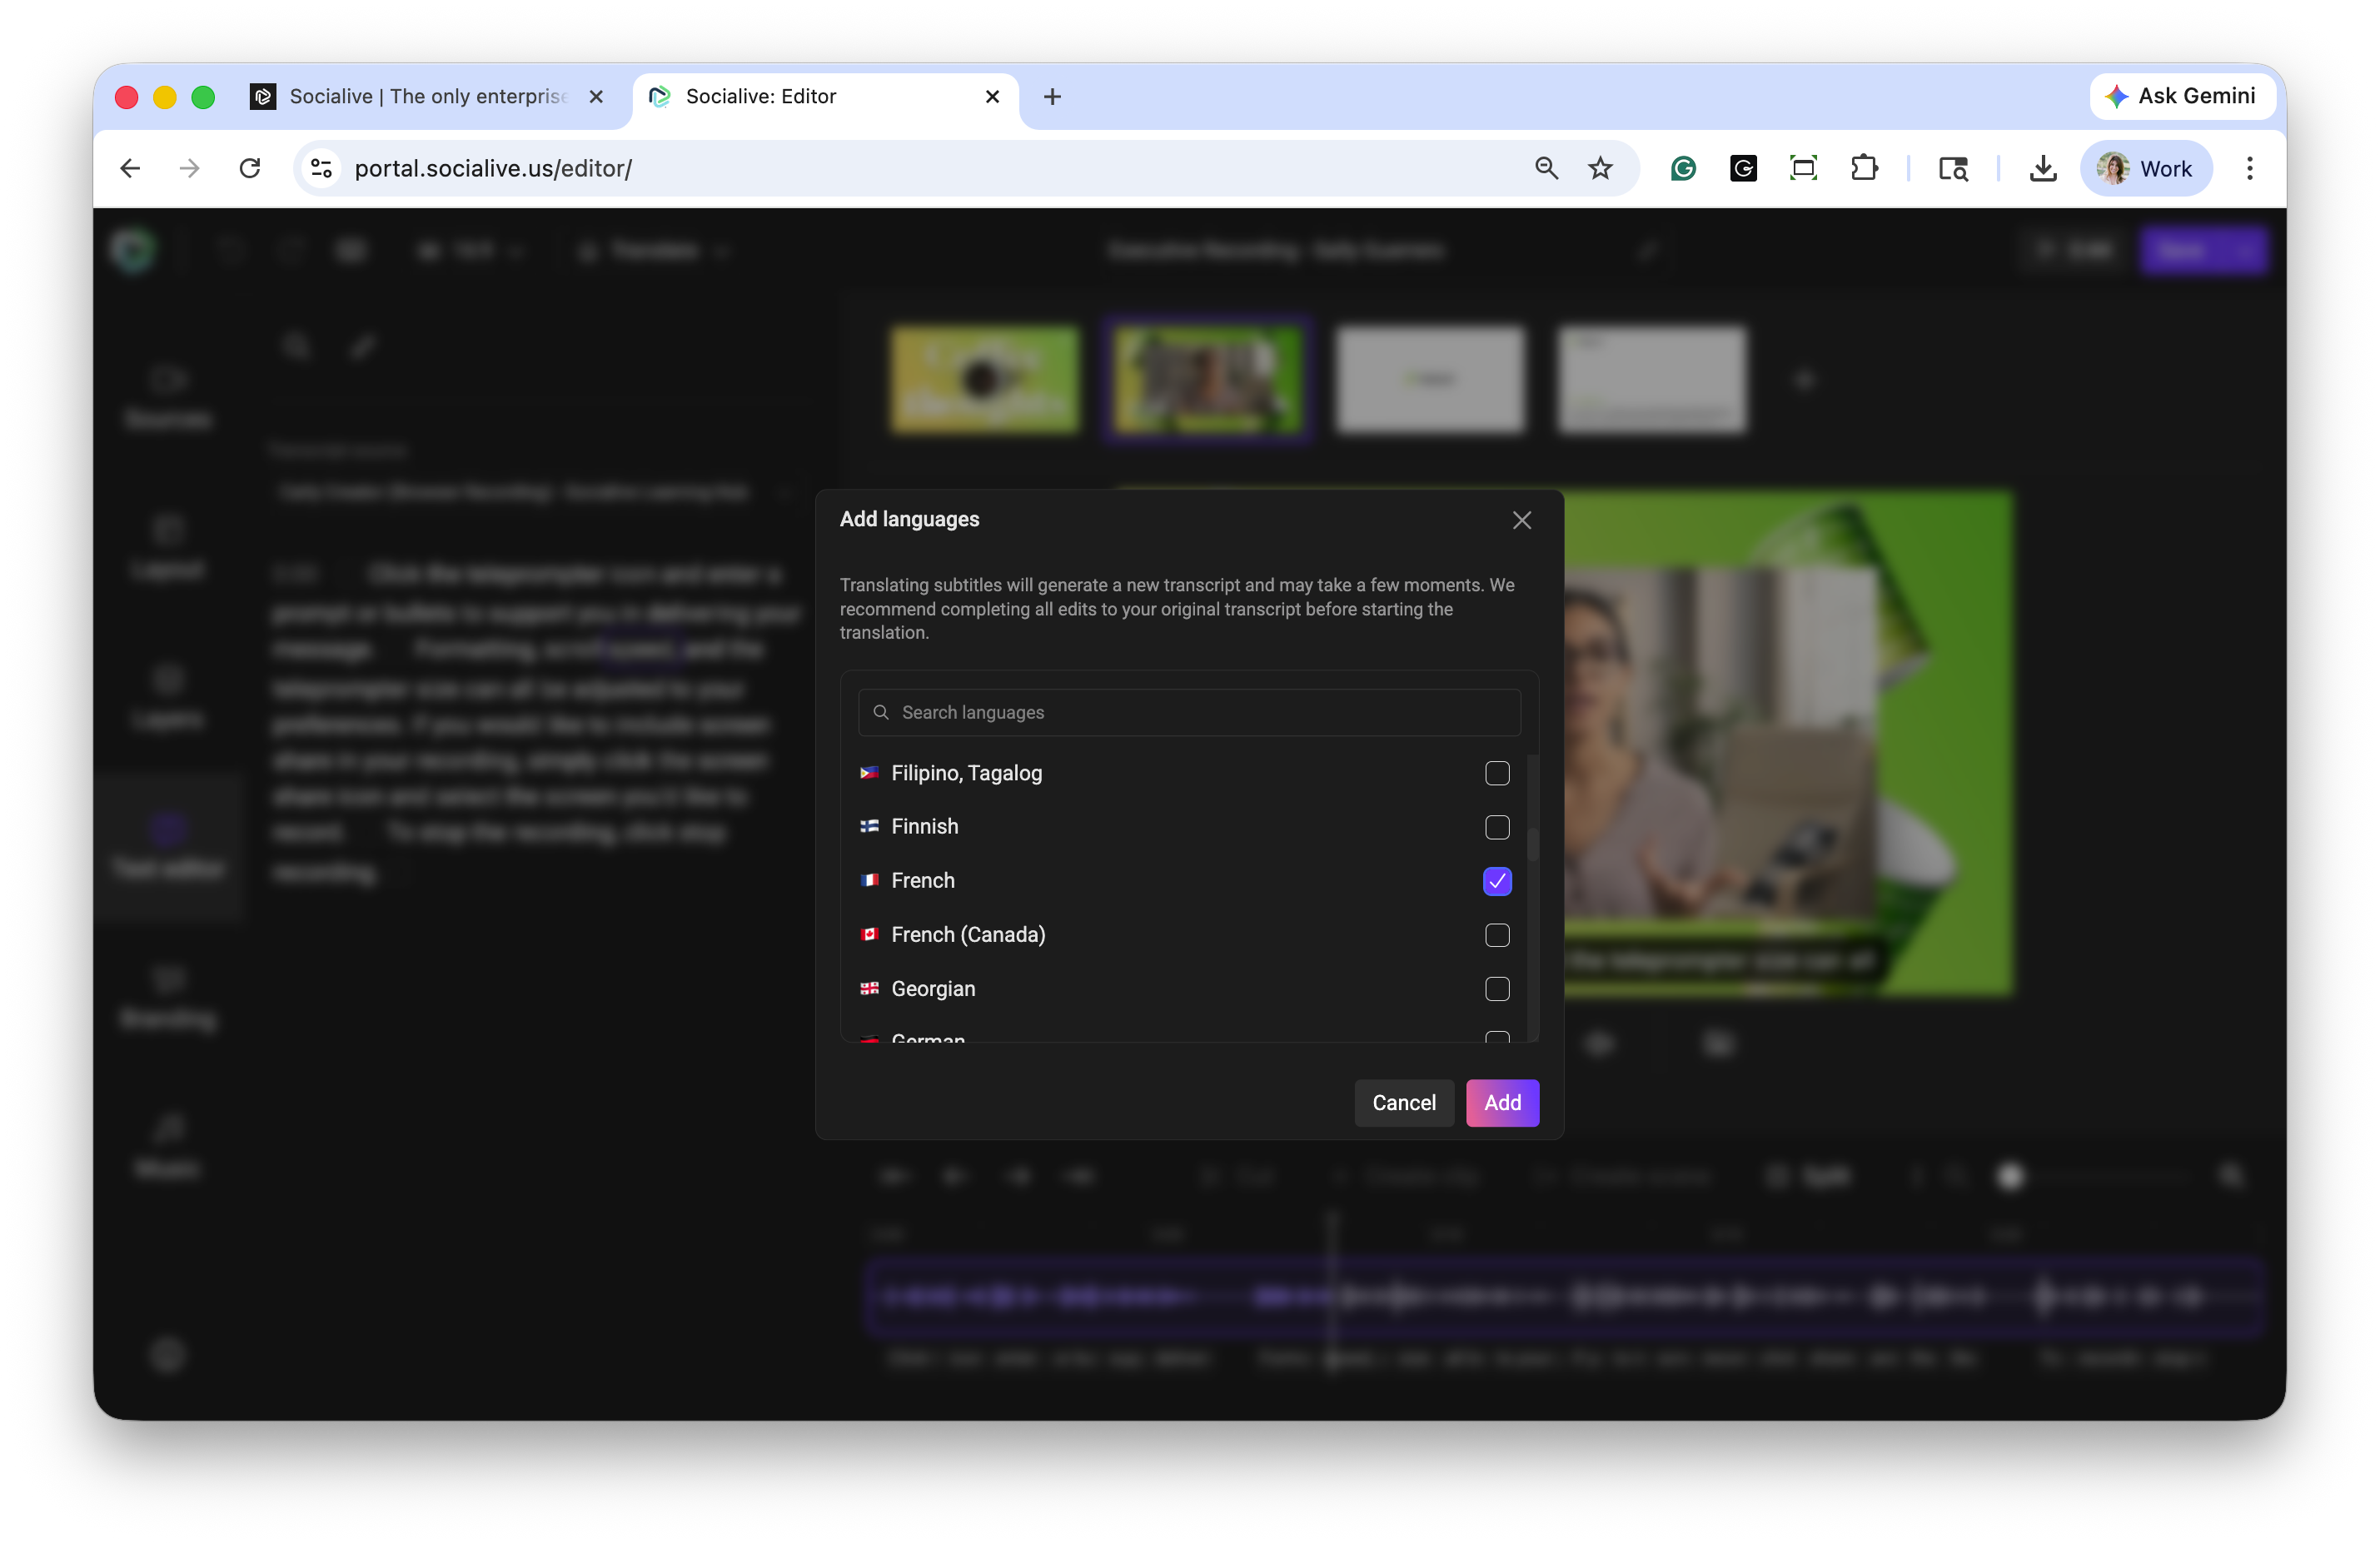Click the Search languages field
The width and height of the screenshot is (2380, 1544).
pyautogui.click(x=1188, y=712)
